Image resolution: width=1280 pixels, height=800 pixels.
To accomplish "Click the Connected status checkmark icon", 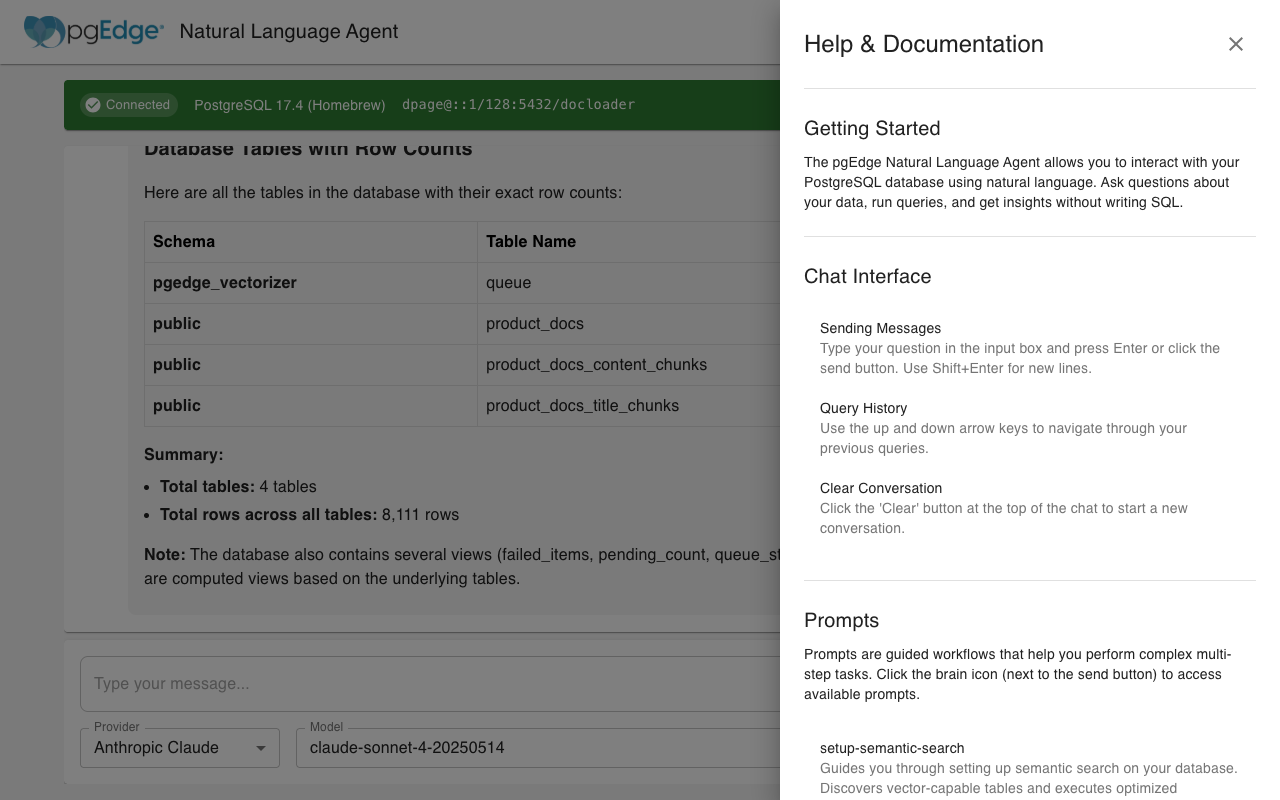I will click(93, 105).
